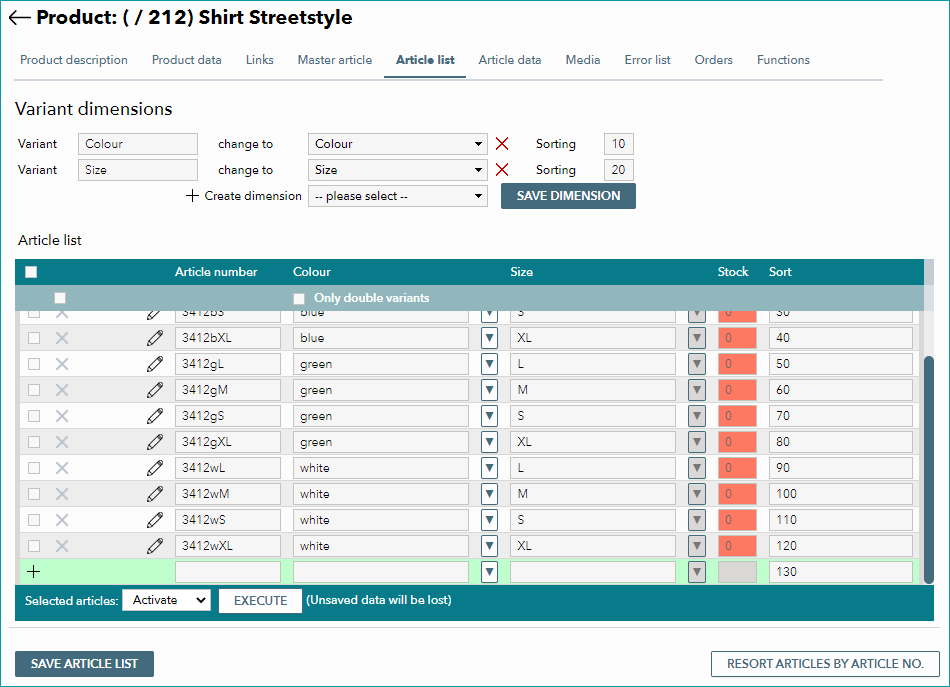Switch to the Product description tab
950x687 pixels.
(74, 60)
